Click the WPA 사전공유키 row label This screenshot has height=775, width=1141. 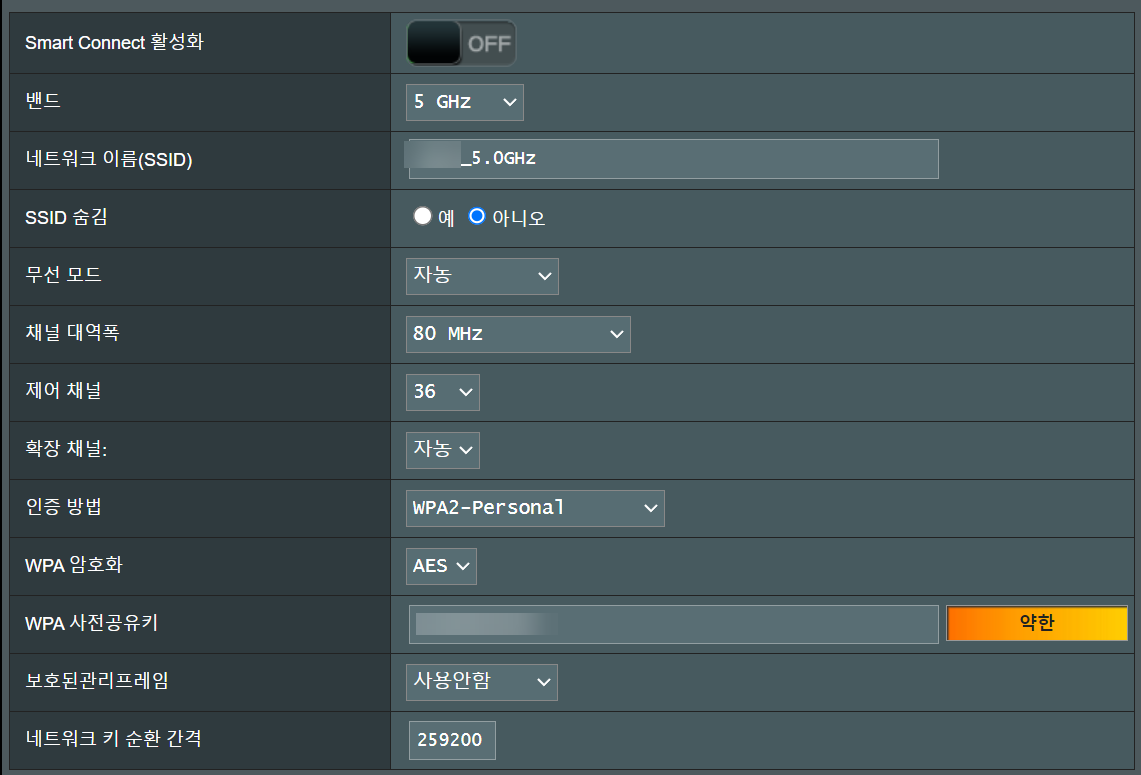92,623
